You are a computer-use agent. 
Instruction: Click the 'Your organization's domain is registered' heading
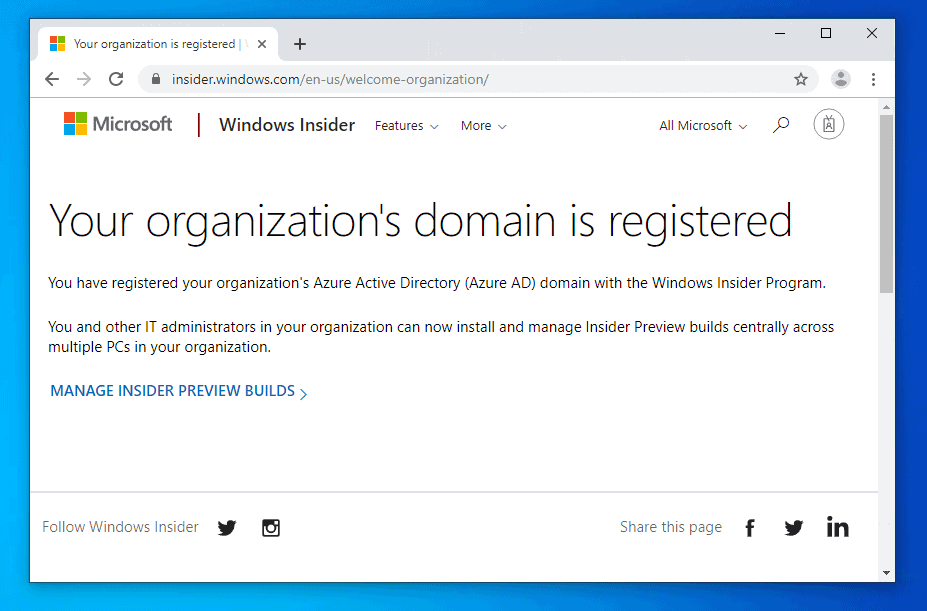pyautogui.click(x=420, y=221)
